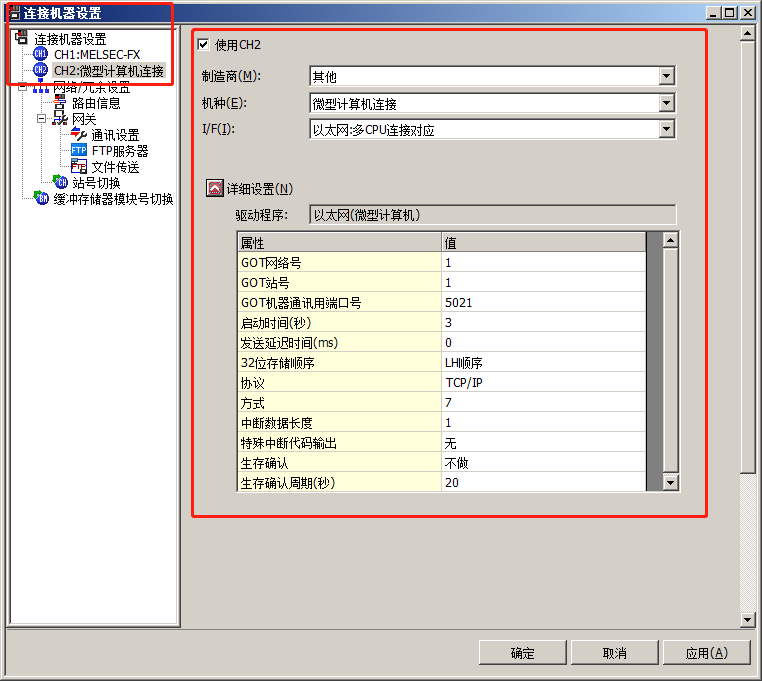Uncheck the 使用CH2 checkbox
The image size is (762, 681).
coord(204,44)
